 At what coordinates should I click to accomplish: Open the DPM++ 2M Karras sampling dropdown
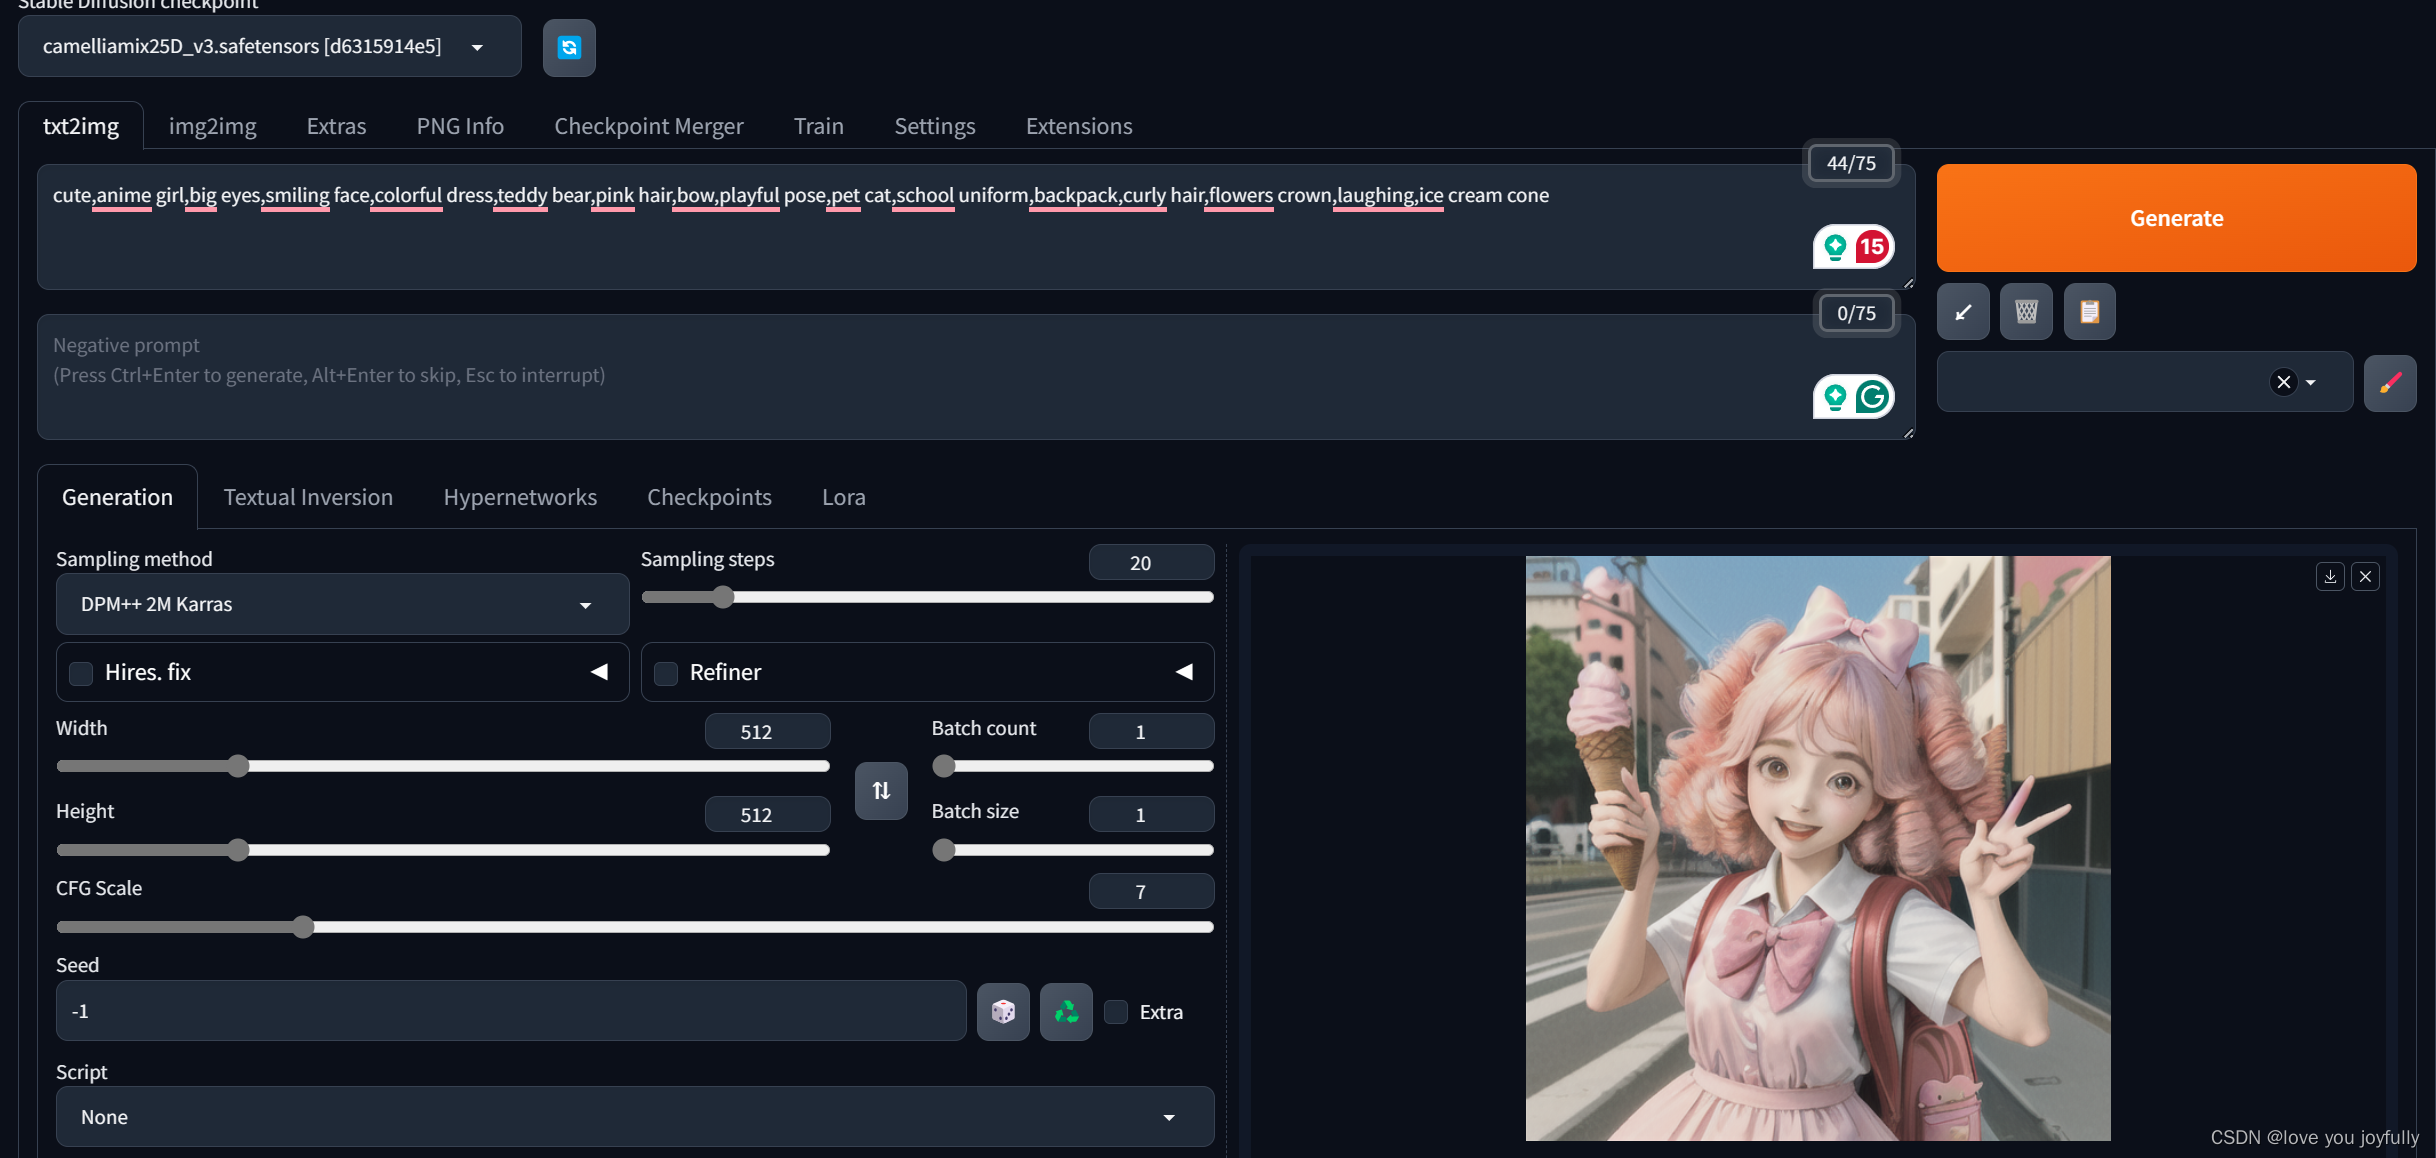point(342,604)
